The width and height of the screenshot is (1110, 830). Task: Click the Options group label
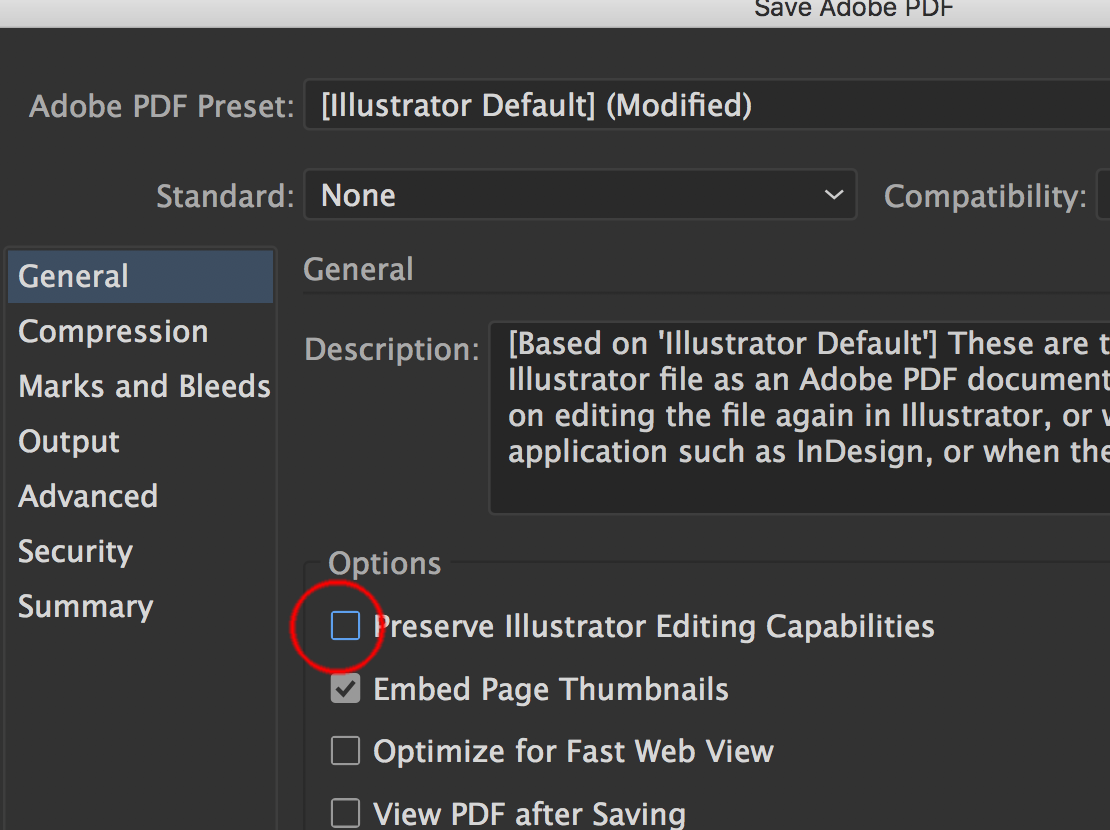[x=384, y=564]
